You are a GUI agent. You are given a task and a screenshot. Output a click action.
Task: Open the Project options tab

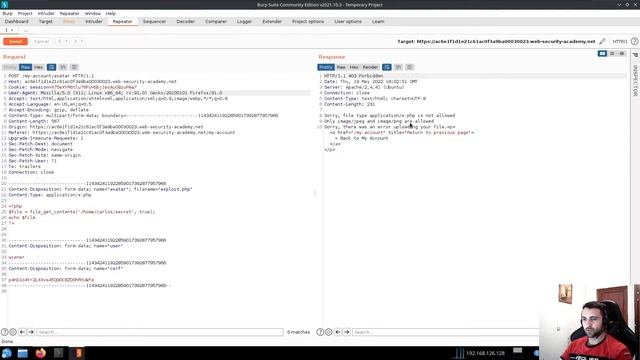[308, 21]
